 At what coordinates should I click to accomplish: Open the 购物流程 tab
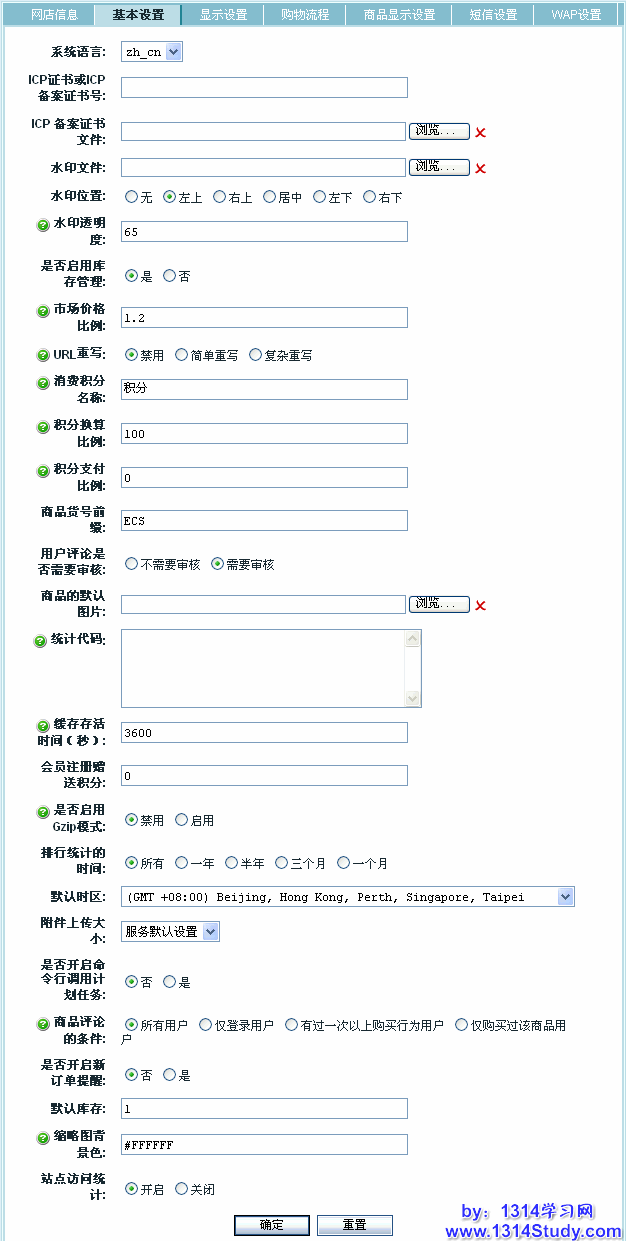[x=305, y=15]
